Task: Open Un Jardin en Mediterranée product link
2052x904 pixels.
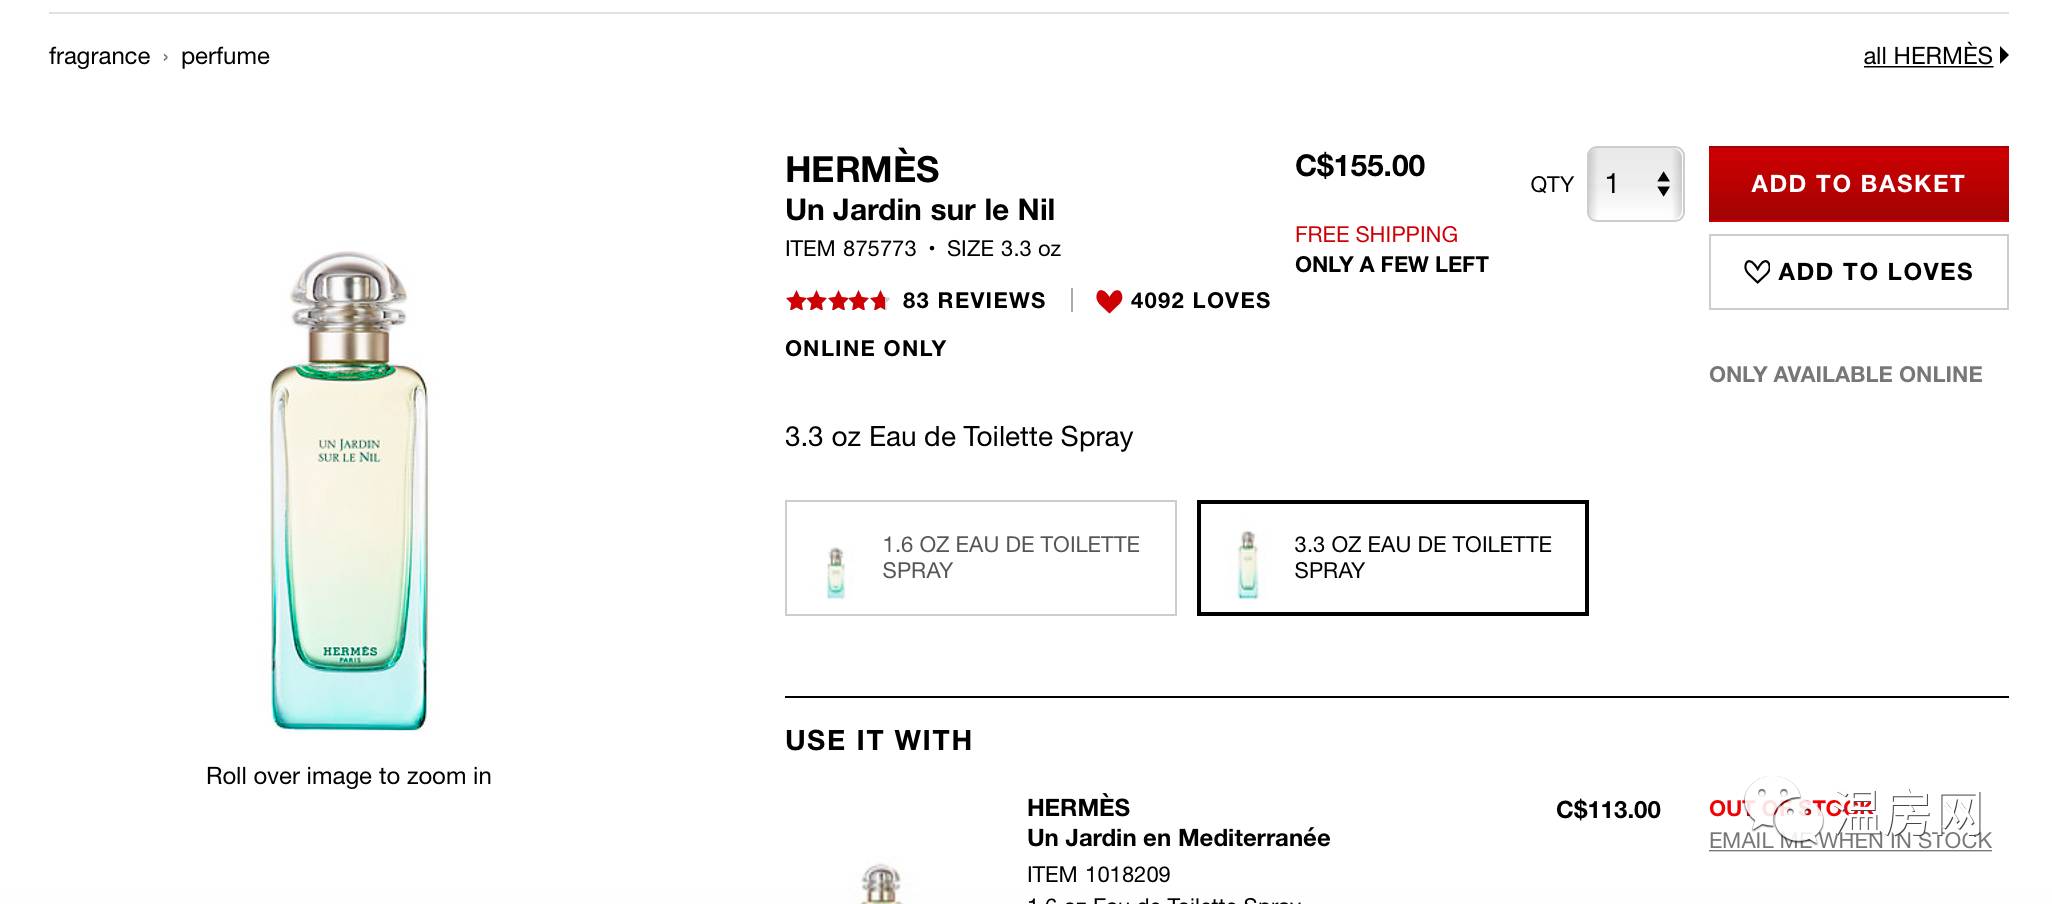Action: tap(1178, 838)
